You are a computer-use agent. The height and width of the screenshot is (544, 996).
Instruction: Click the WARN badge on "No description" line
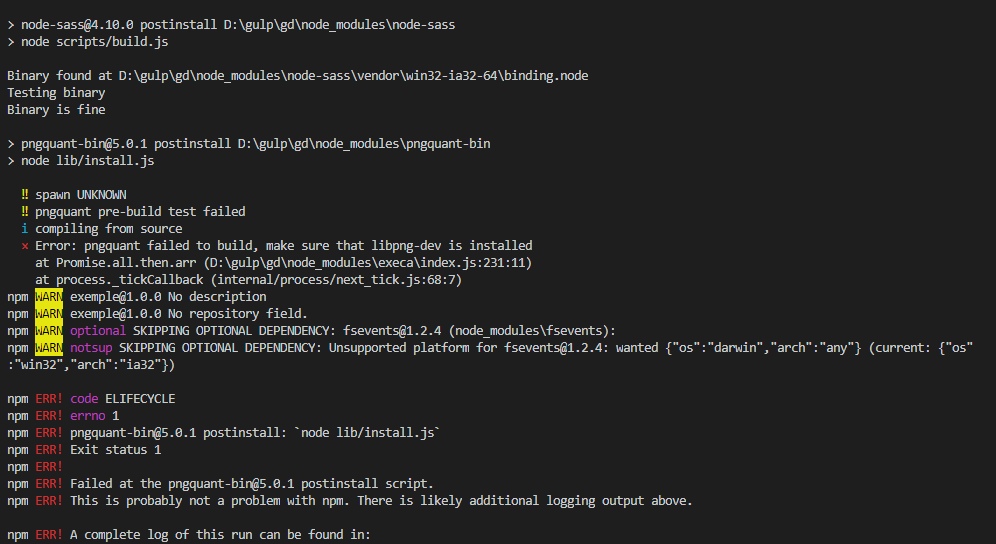coord(48,296)
